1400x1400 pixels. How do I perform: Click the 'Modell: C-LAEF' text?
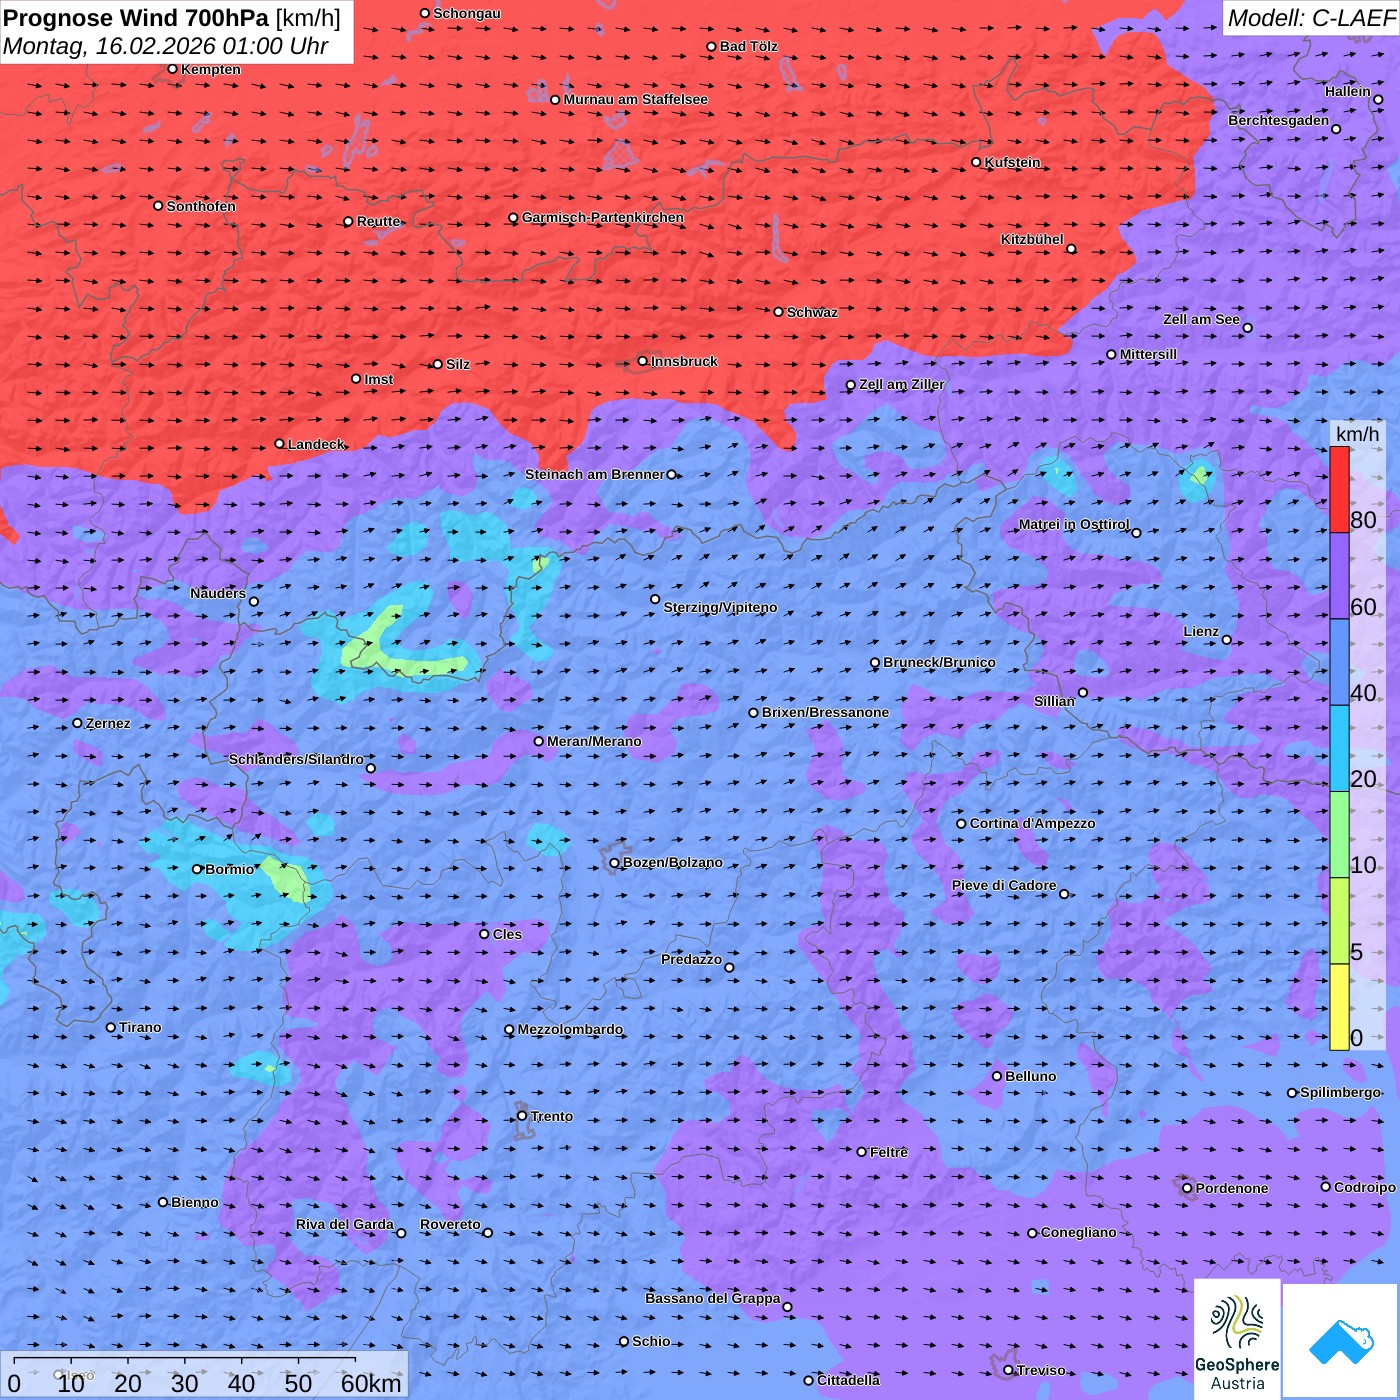tap(1310, 18)
